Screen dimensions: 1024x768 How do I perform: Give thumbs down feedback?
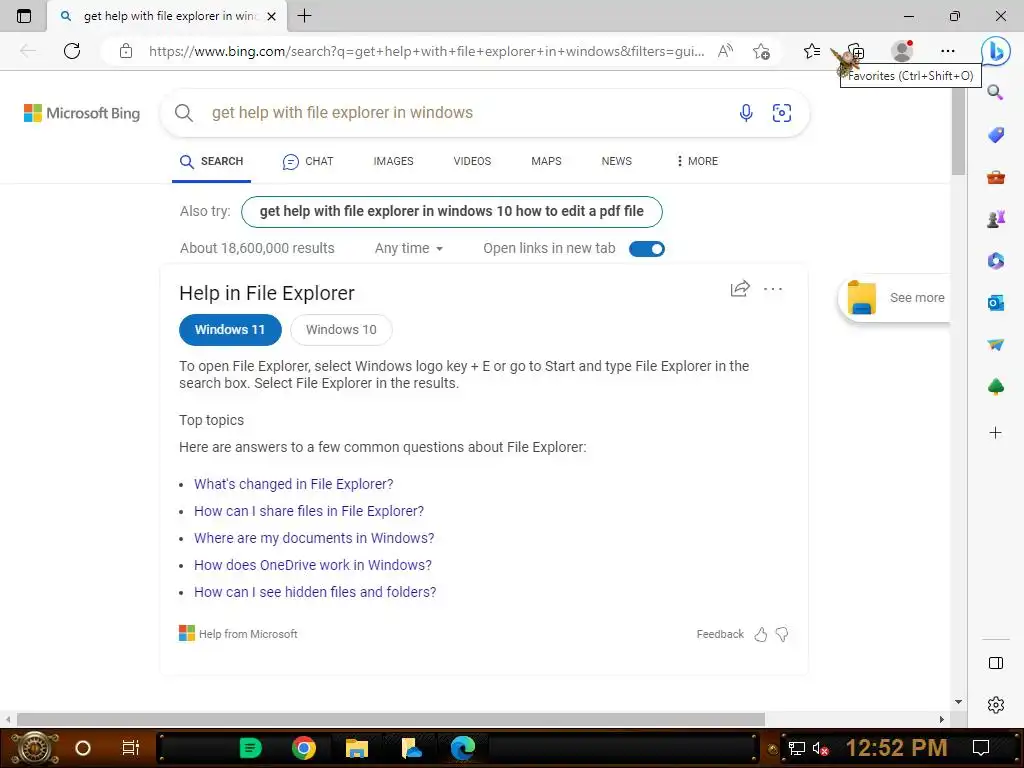pyautogui.click(x=782, y=634)
